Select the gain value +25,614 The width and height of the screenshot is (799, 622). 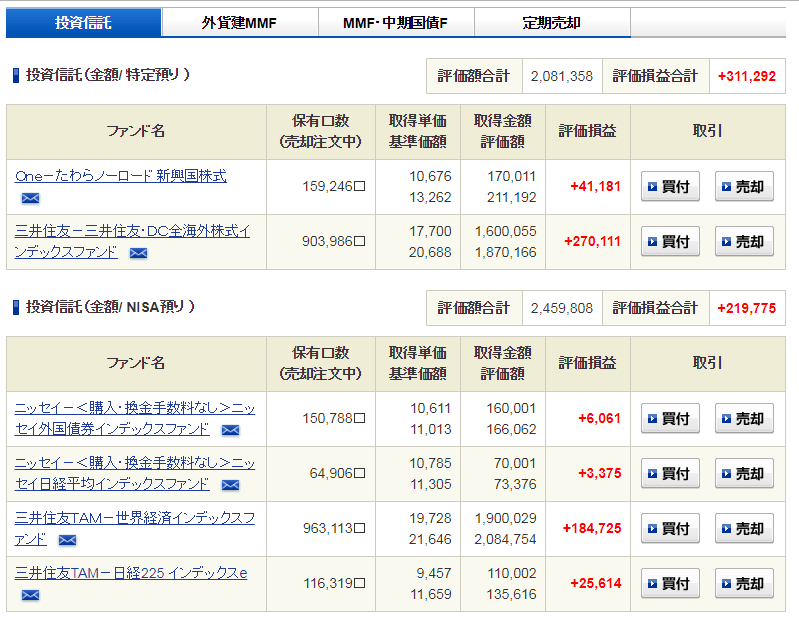tap(596, 584)
